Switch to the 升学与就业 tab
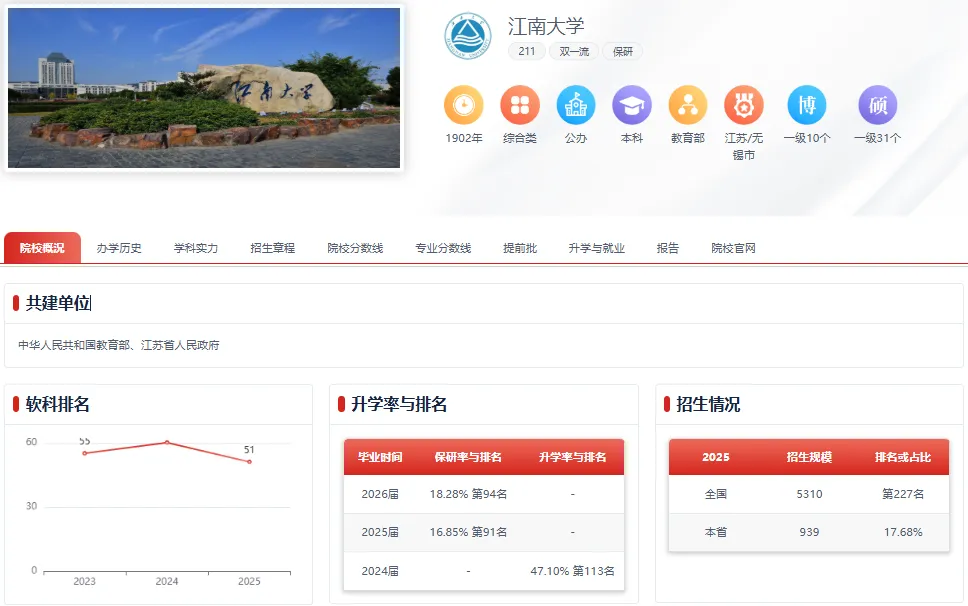Viewport: 968px width, 606px height. point(596,248)
